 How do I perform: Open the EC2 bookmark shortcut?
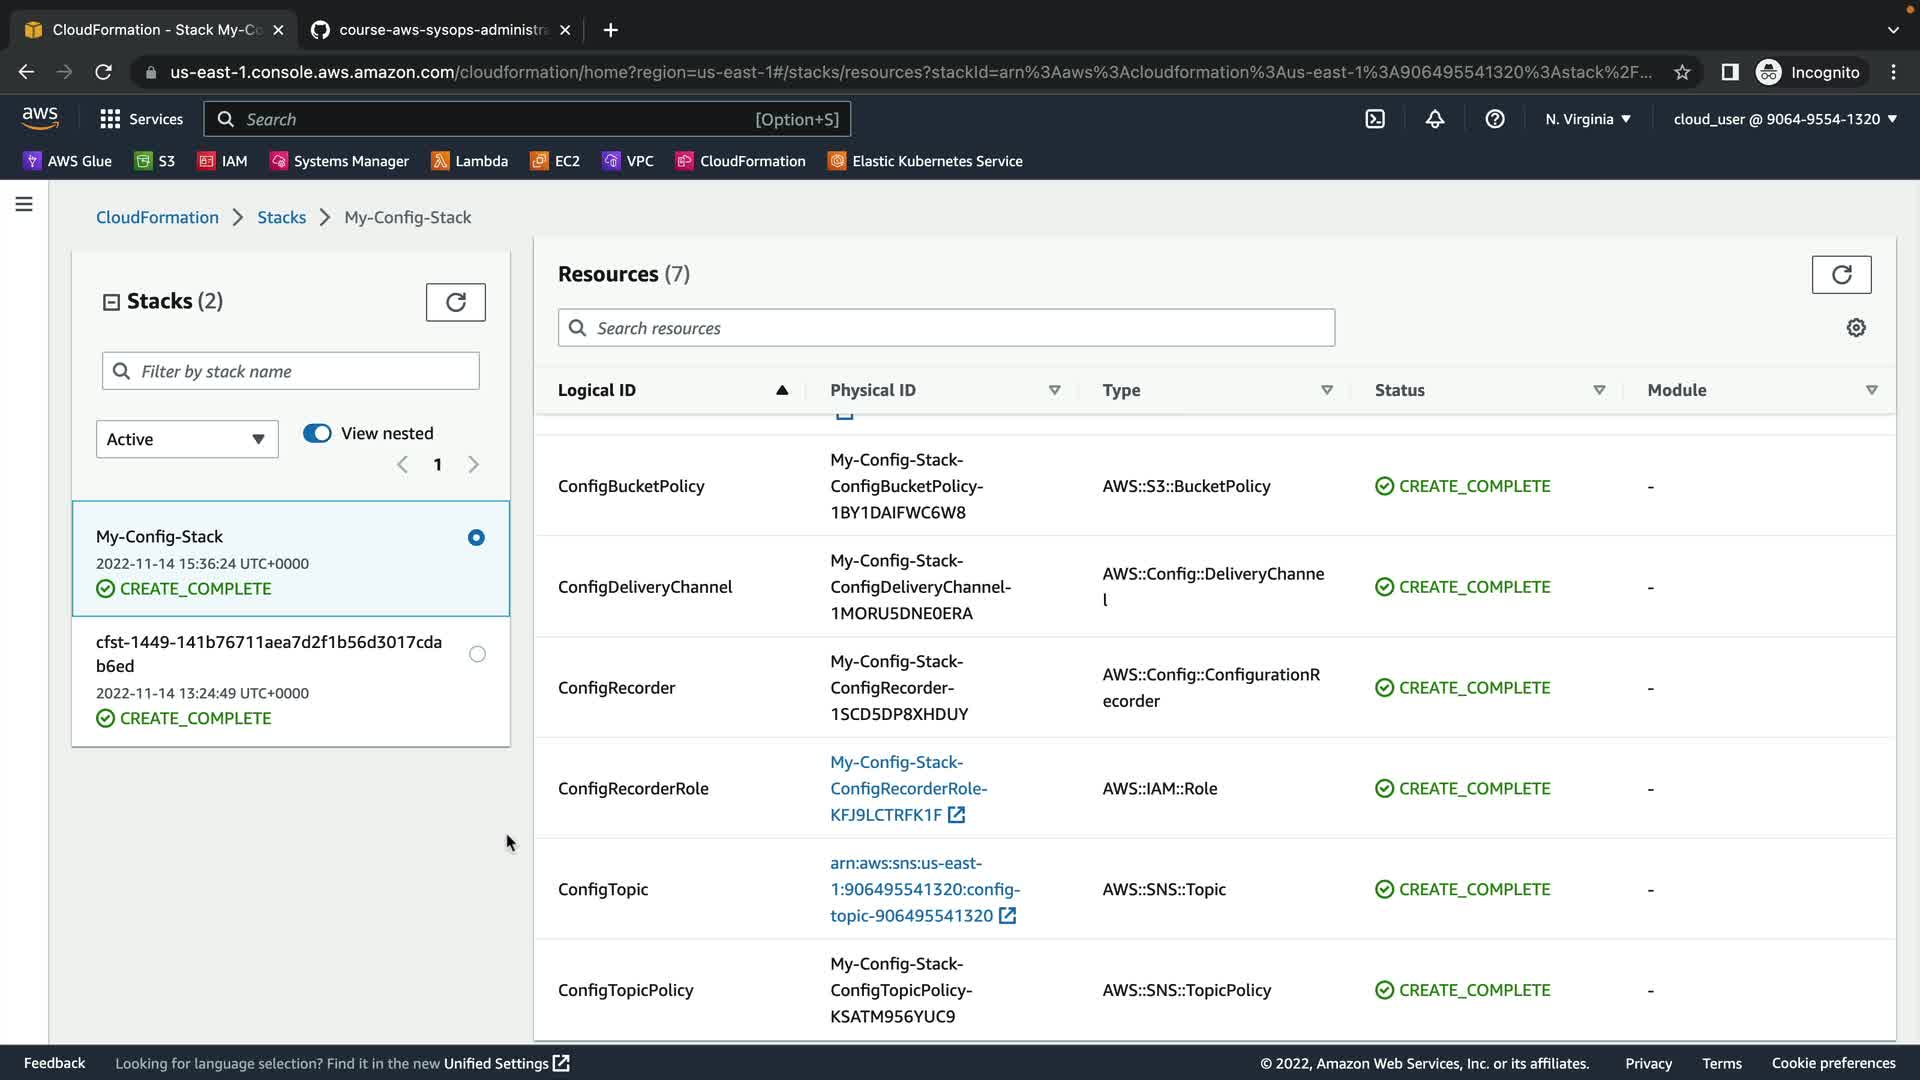click(x=555, y=161)
